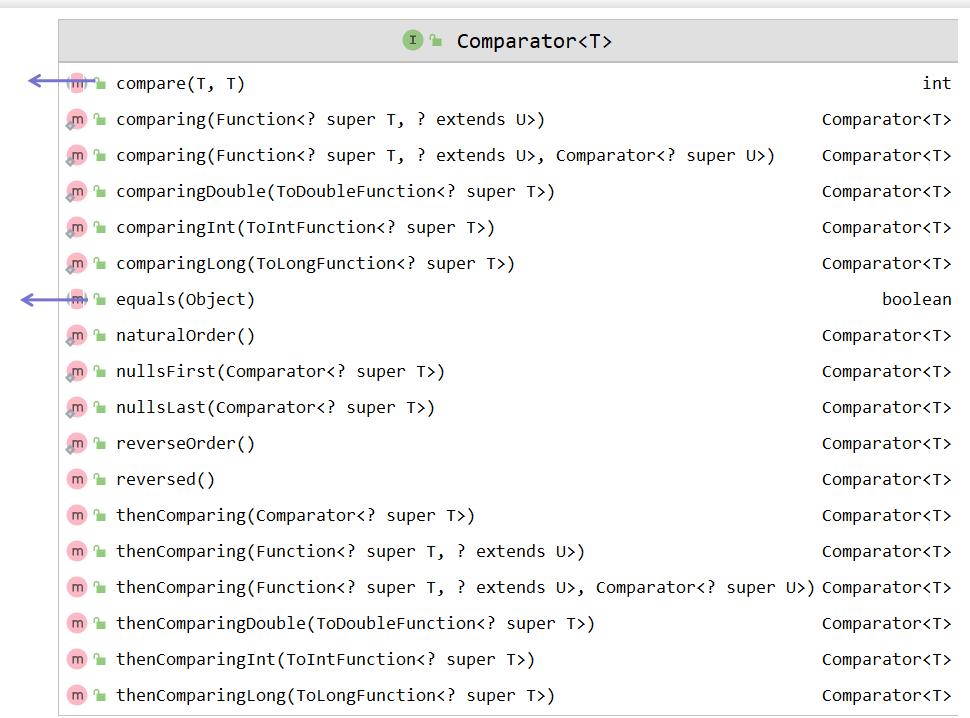Click method icon of thenComparing(Comparator) row
Screen dimensions: 970x718
pos(77,515)
